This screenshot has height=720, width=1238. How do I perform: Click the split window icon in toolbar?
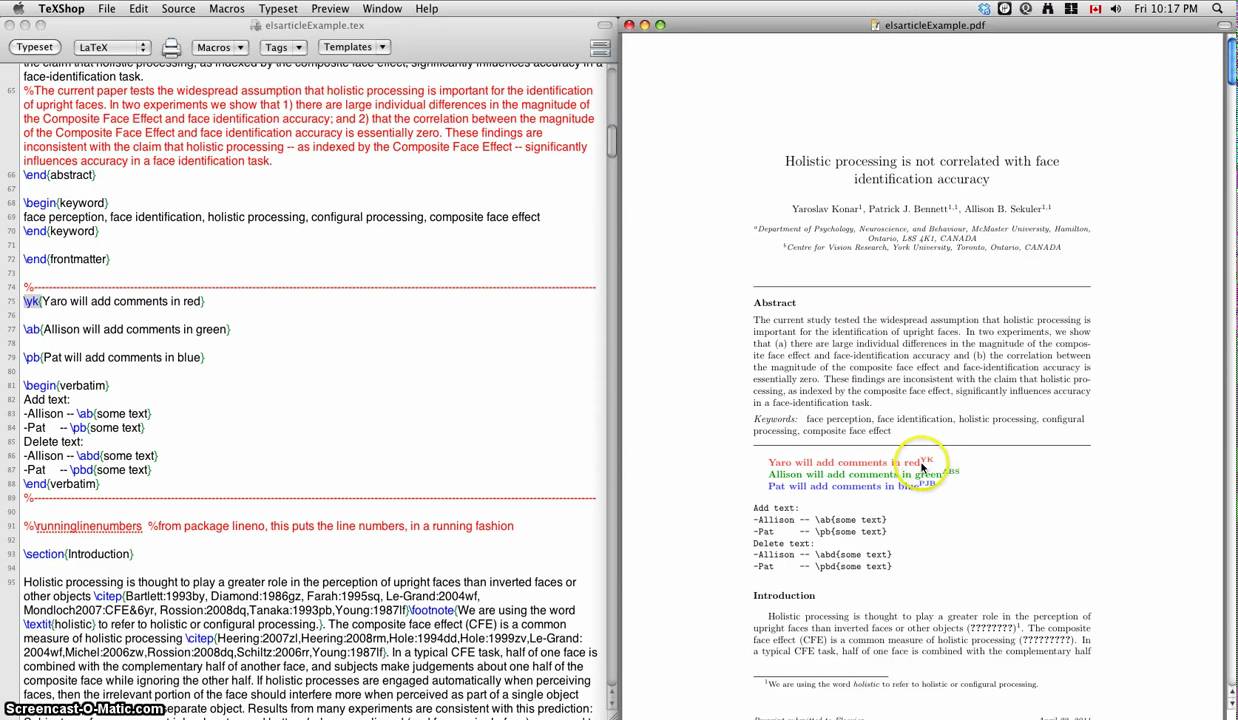coord(600,47)
